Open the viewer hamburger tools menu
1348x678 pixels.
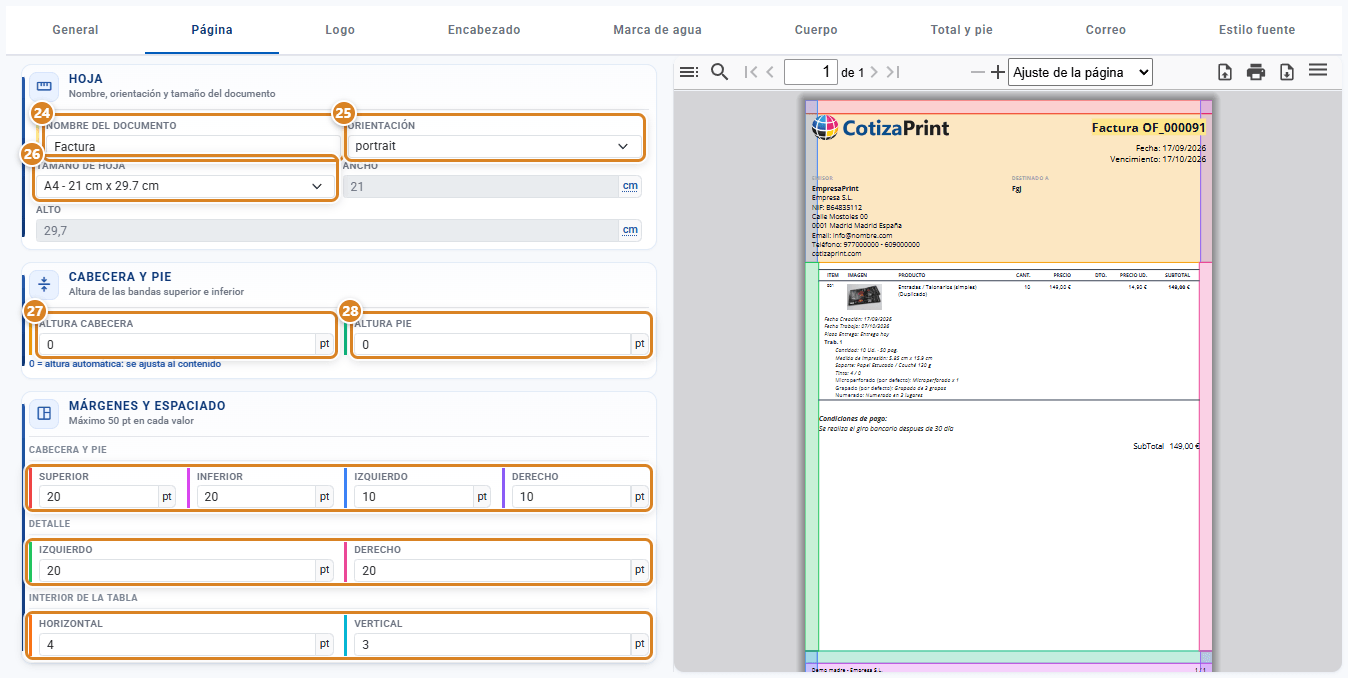click(1318, 70)
